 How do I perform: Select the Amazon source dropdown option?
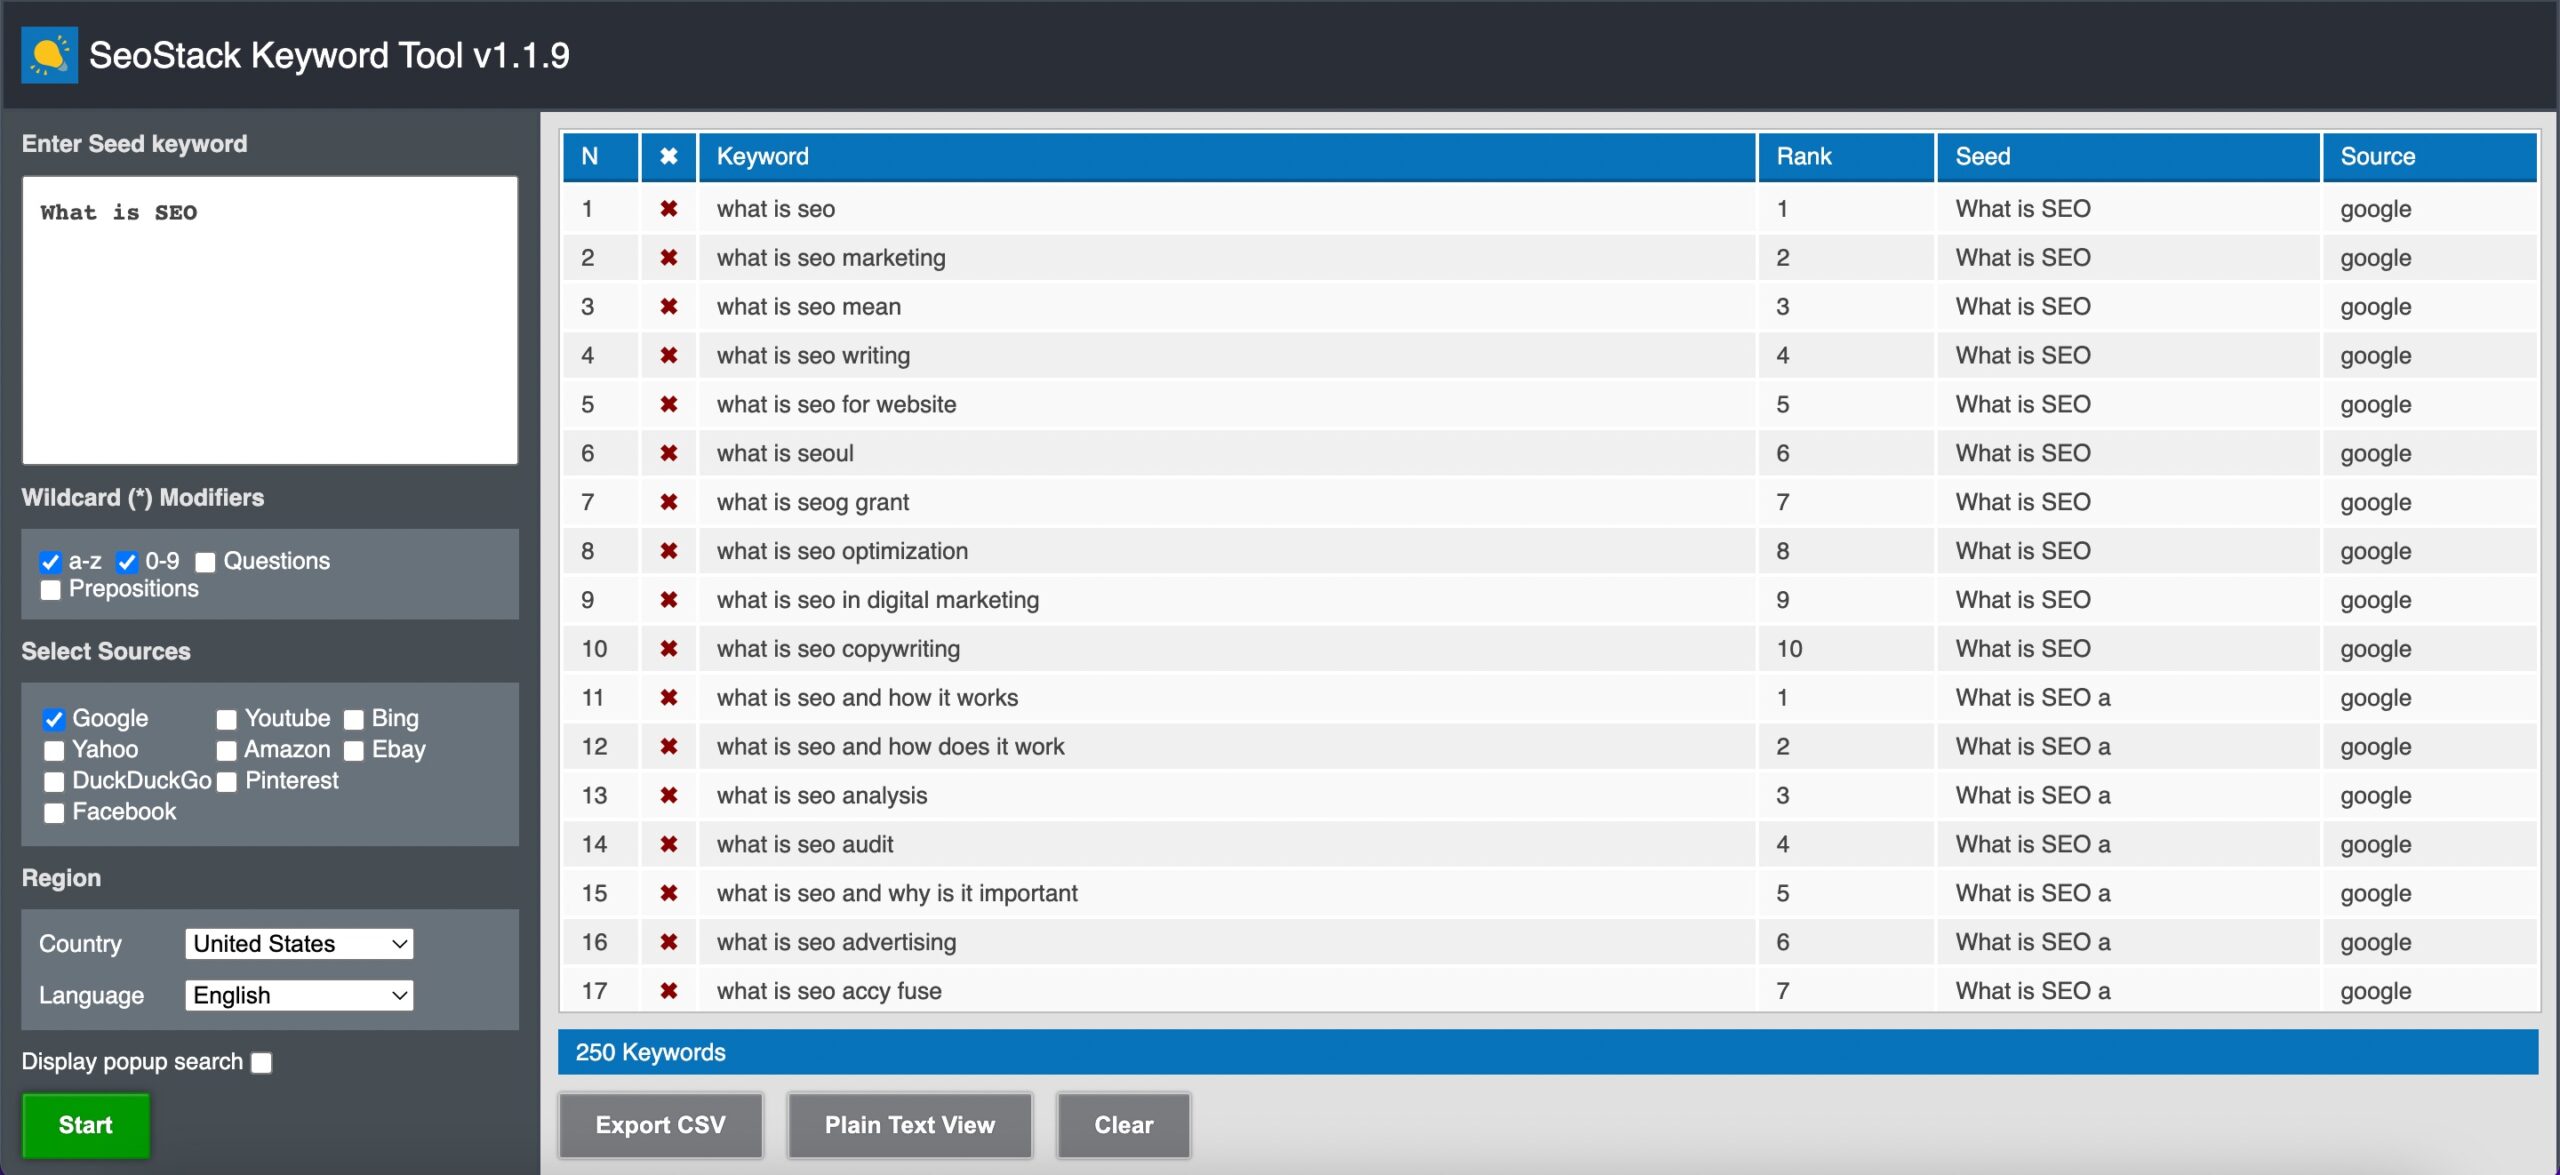pos(225,749)
